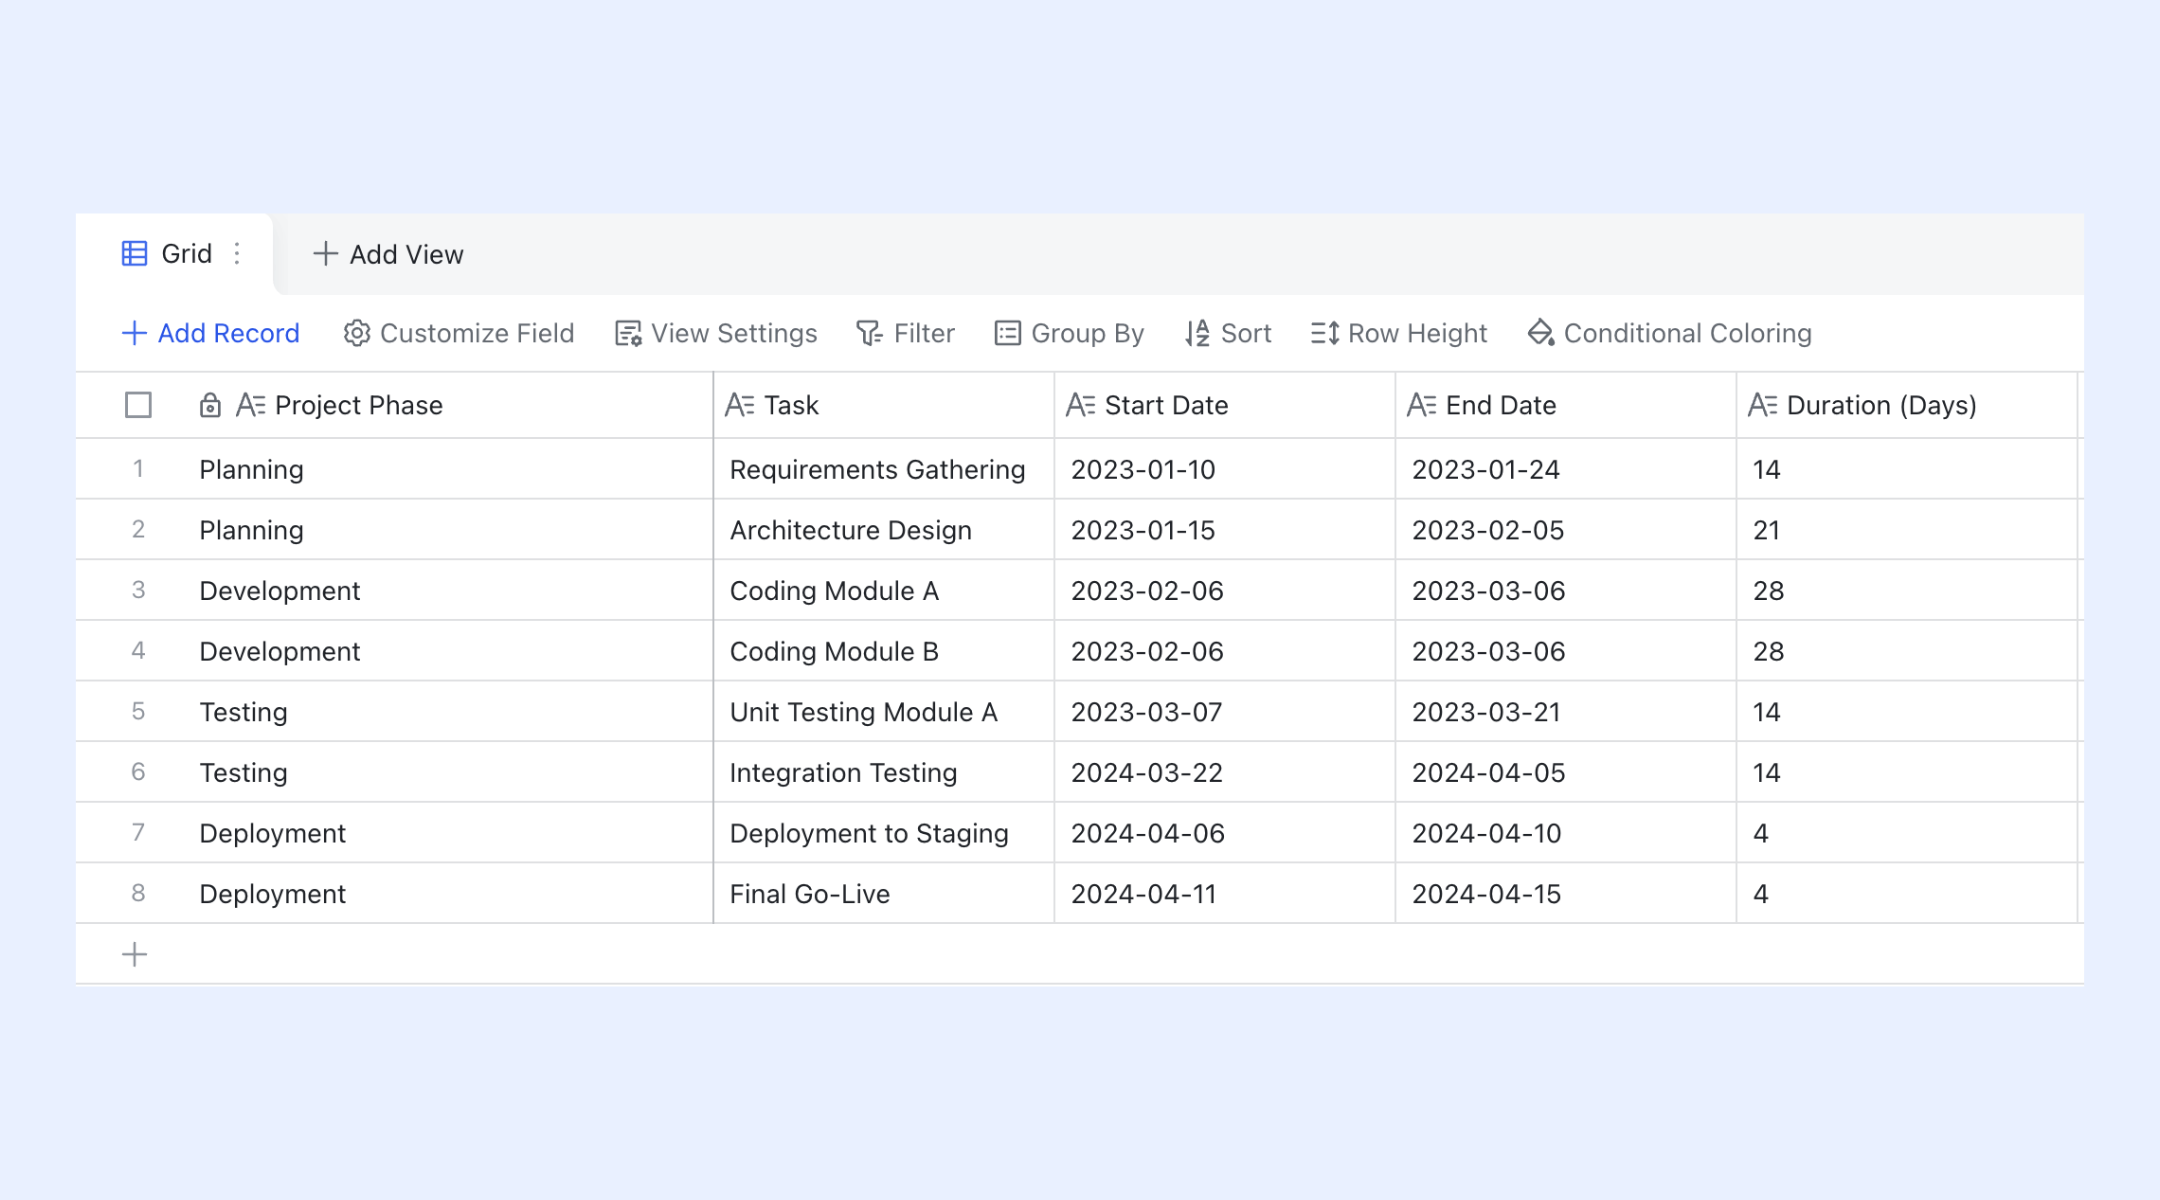Viewport: 2160px width, 1200px height.
Task: Open the Grid view three-dot options menu
Action: coord(237,254)
